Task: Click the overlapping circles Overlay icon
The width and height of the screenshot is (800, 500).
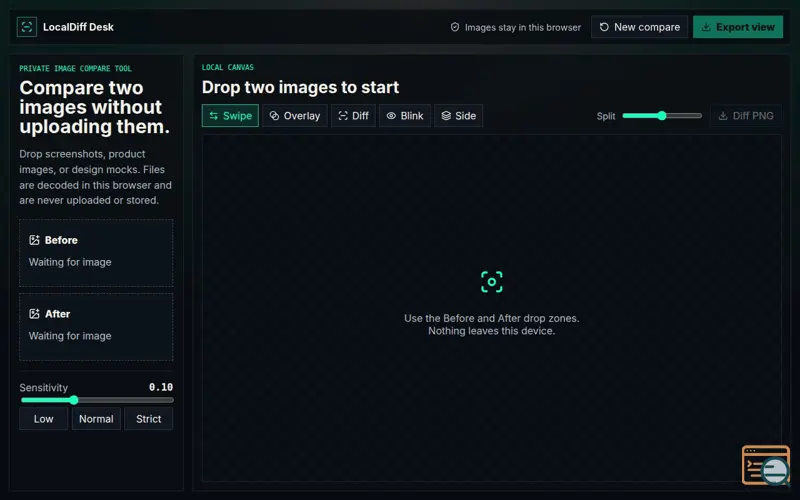Action: click(274, 116)
